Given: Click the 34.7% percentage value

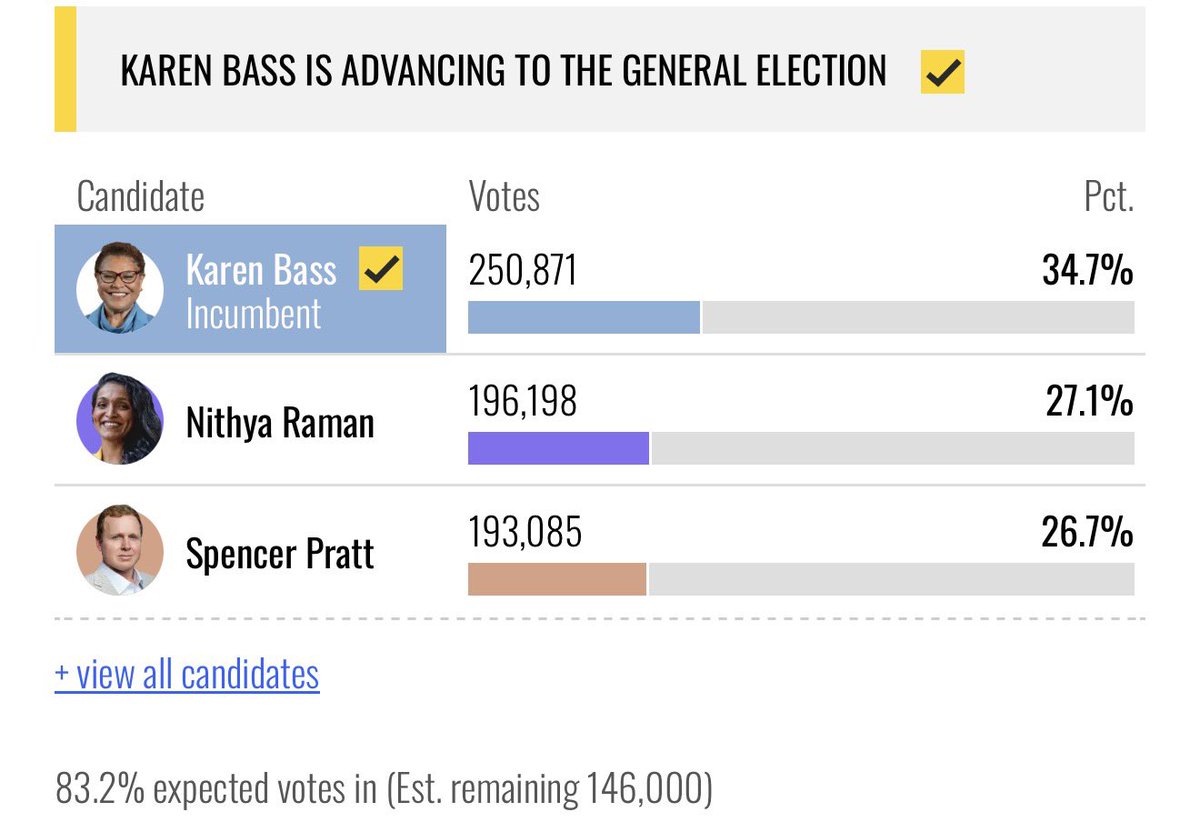Looking at the screenshot, I should pos(1088,271).
